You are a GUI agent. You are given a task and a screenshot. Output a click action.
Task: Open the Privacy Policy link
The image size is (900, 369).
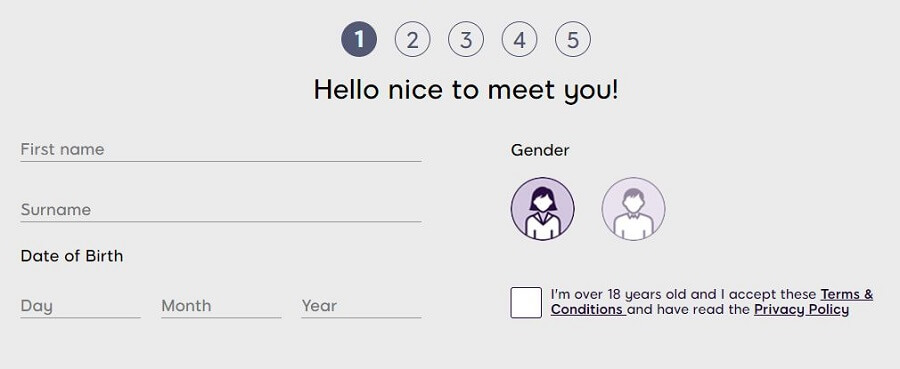click(801, 309)
